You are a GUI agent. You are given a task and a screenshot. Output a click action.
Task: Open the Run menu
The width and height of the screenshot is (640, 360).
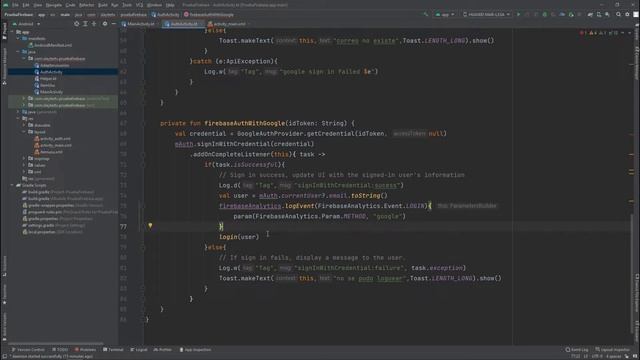(115, 5)
